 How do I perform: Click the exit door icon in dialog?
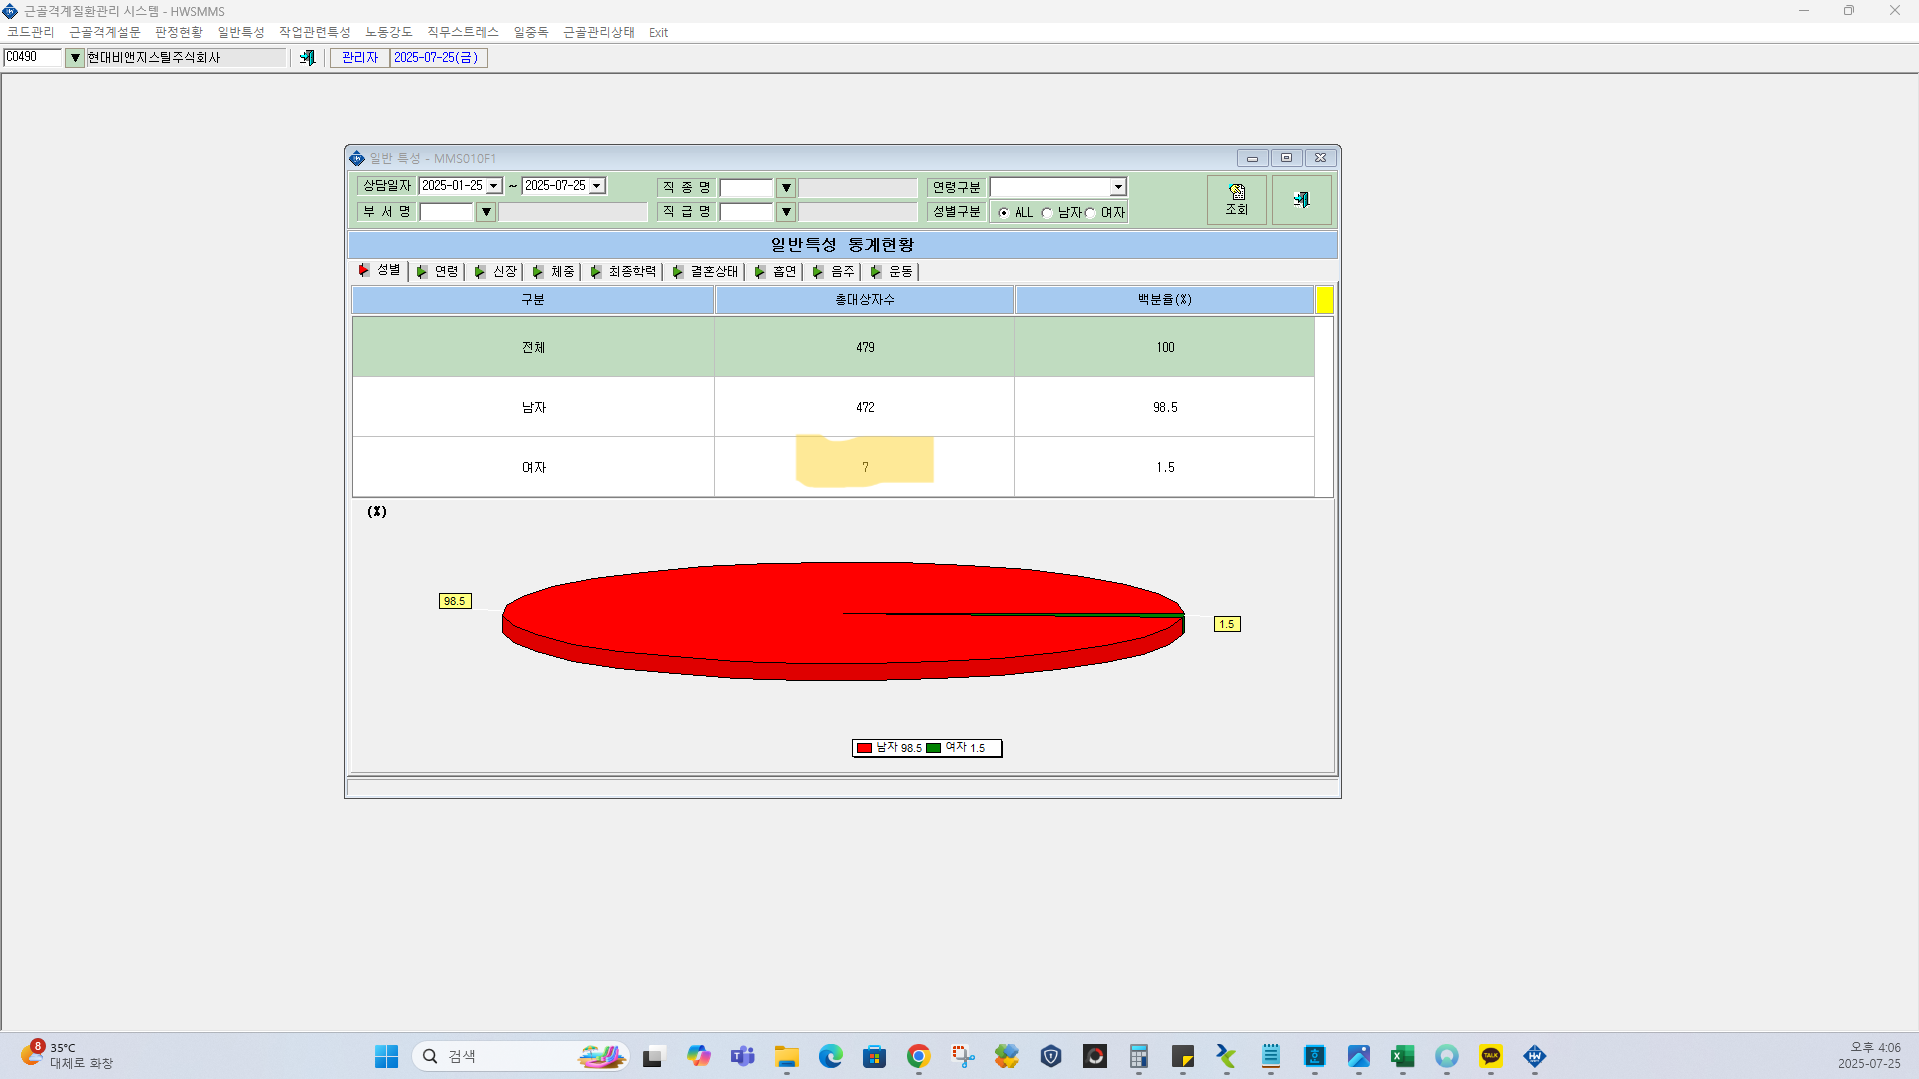point(1301,200)
